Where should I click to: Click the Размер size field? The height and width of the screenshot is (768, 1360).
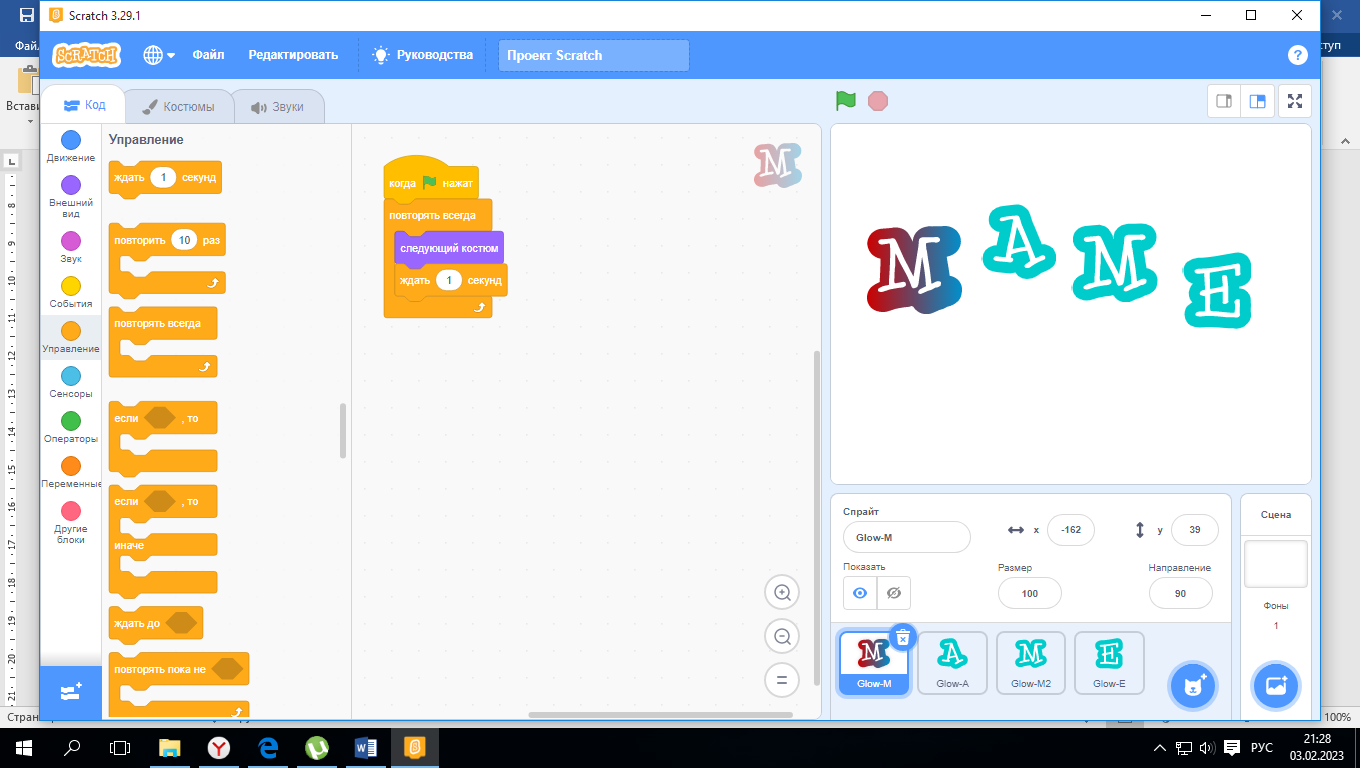(1030, 593)
